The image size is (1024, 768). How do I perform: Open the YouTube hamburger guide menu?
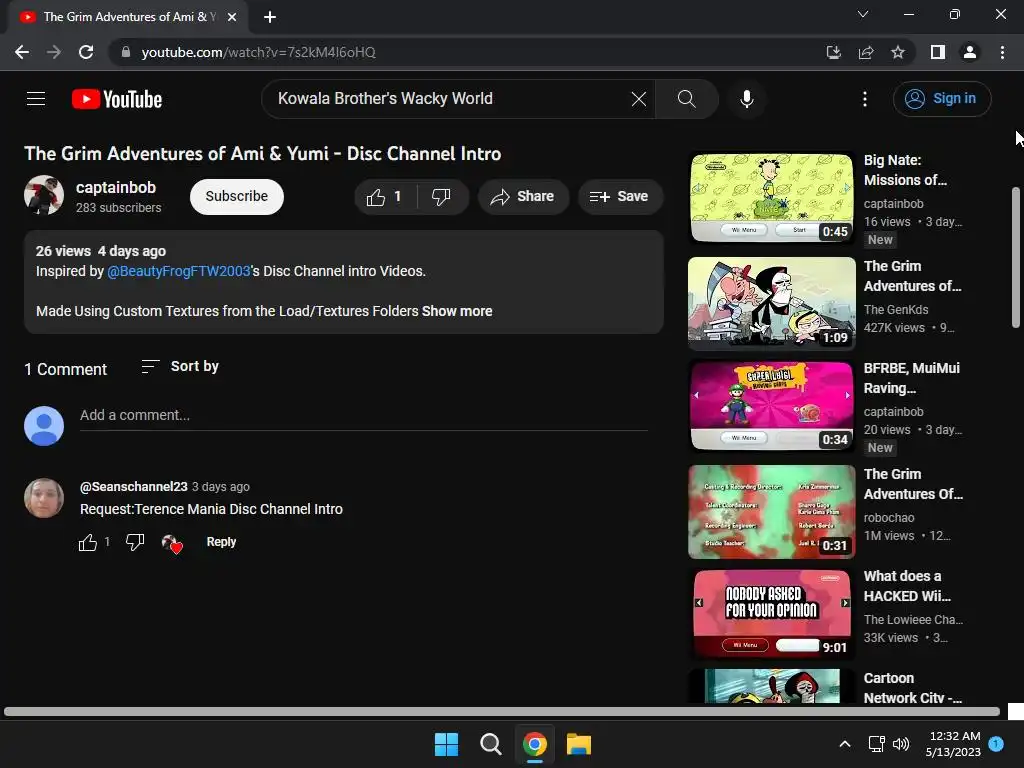coord(36,99)
